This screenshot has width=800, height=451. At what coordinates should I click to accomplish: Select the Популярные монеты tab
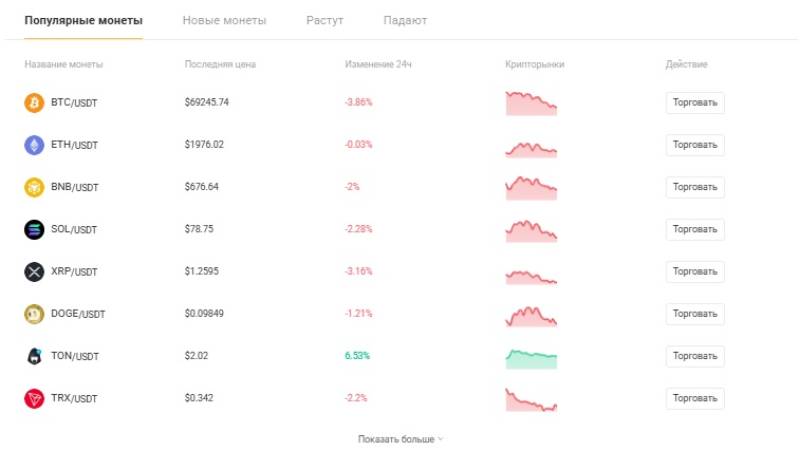tap(84, 20)
